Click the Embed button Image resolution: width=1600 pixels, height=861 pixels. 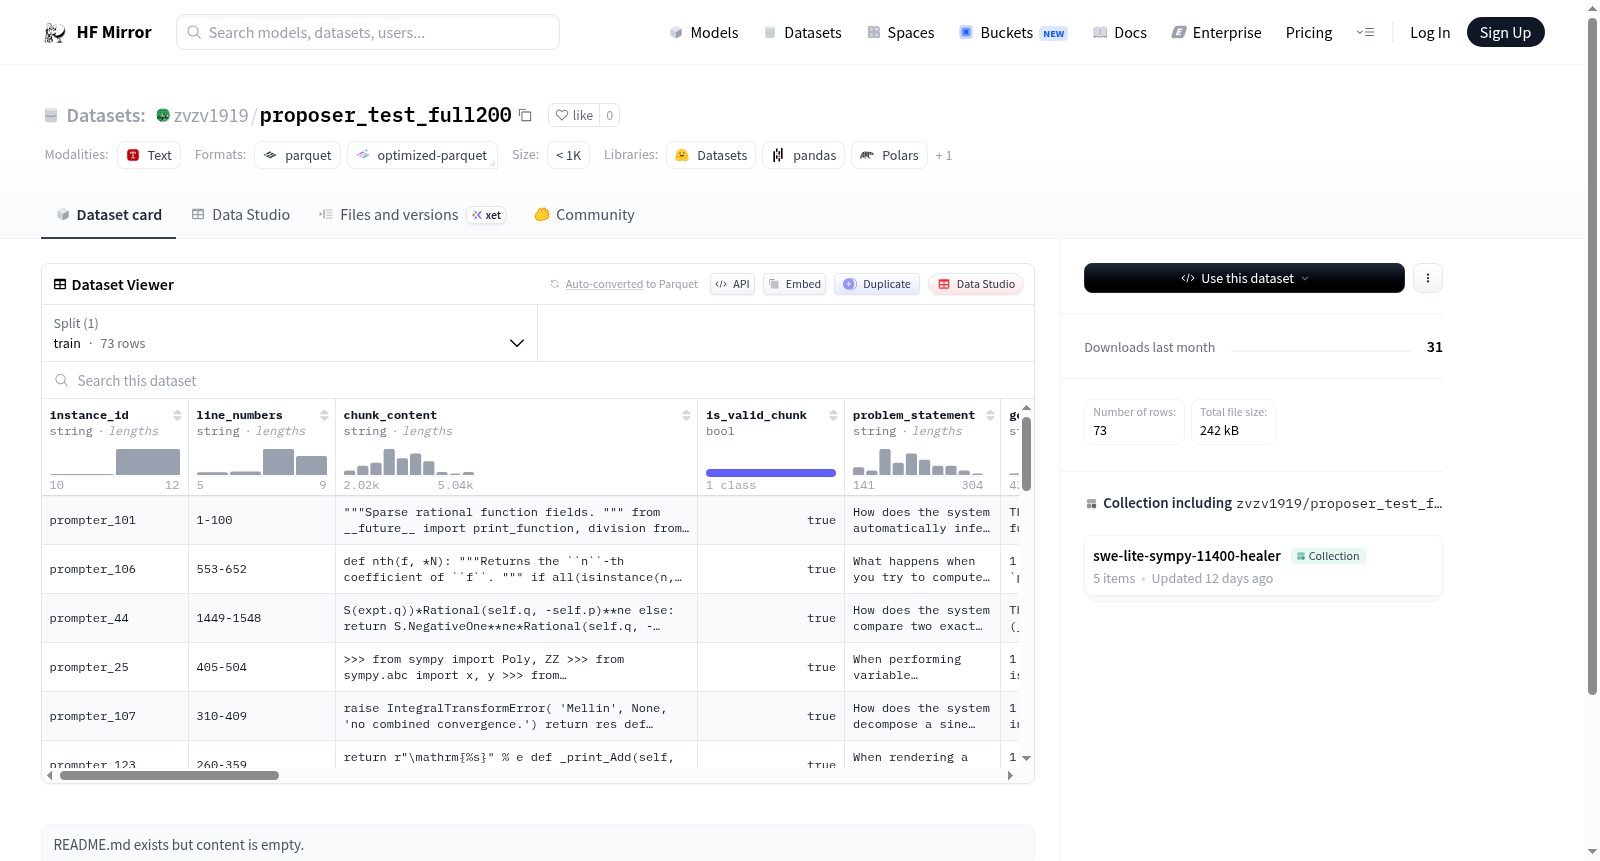[x=794, y=284]
